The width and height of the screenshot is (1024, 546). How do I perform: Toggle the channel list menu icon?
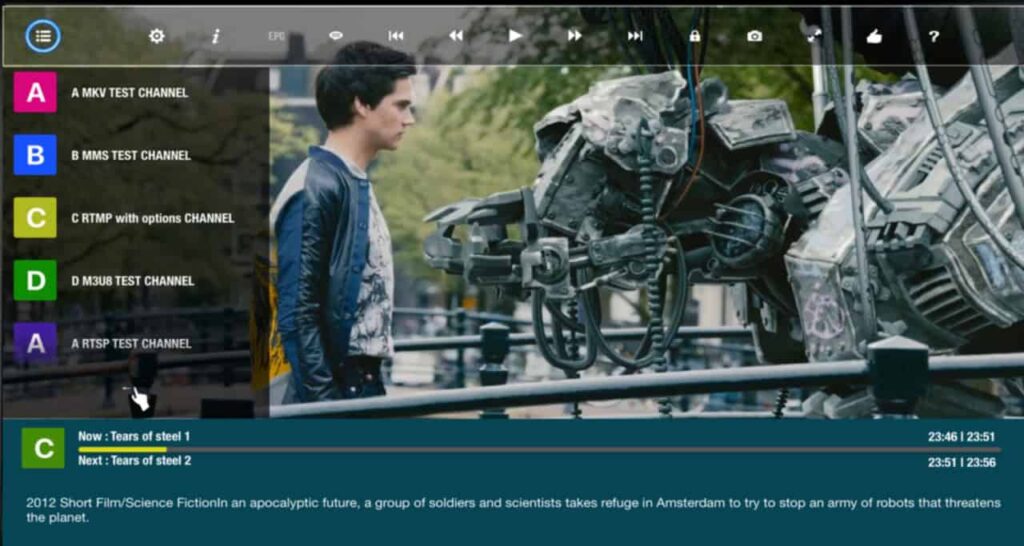pyautogui.click(x=43, y=37)
